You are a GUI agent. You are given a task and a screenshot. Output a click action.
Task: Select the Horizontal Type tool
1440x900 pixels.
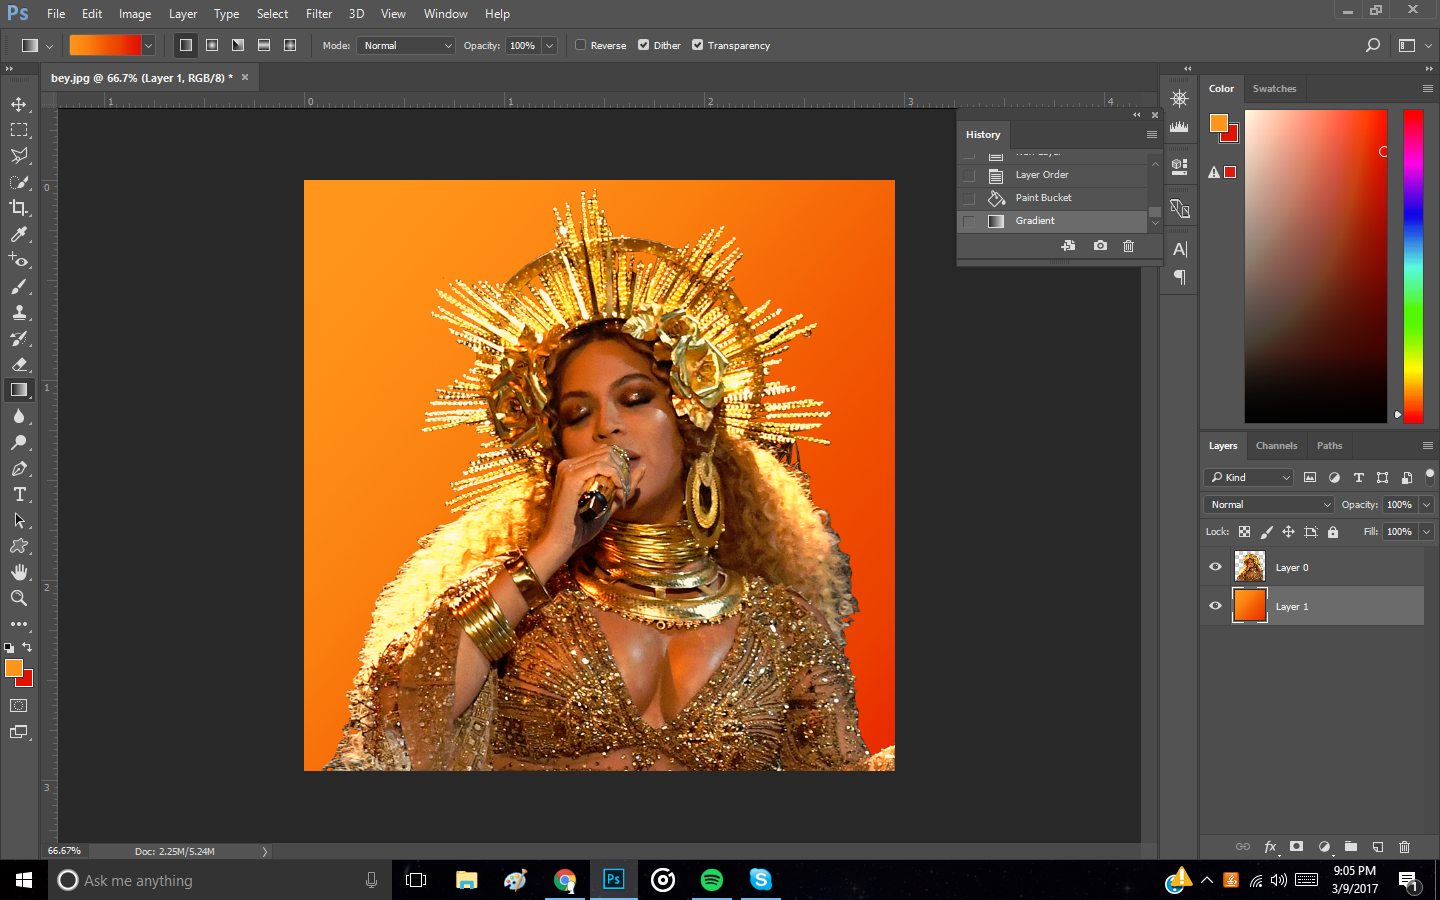[x=19, y=494]
